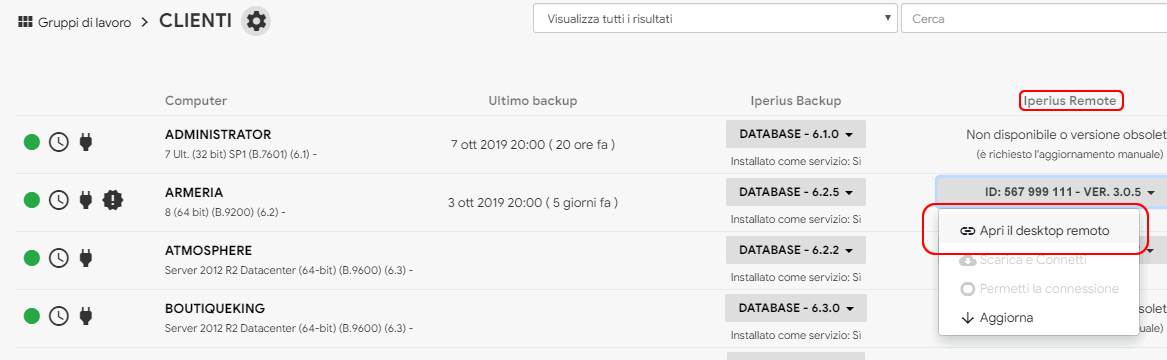Click the green status dot for BOUTIQUEKING
Screen dimensions: 1167x360
(32, 316)
